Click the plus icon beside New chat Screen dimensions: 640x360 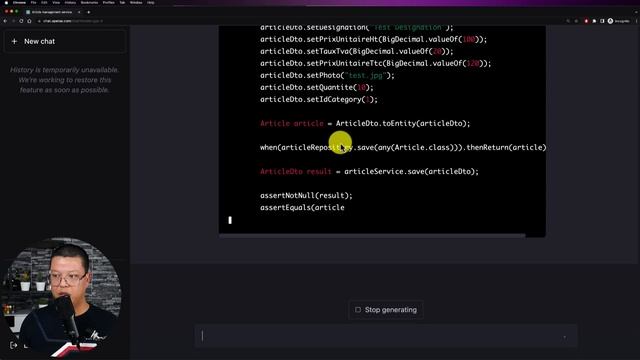point(14,41)
